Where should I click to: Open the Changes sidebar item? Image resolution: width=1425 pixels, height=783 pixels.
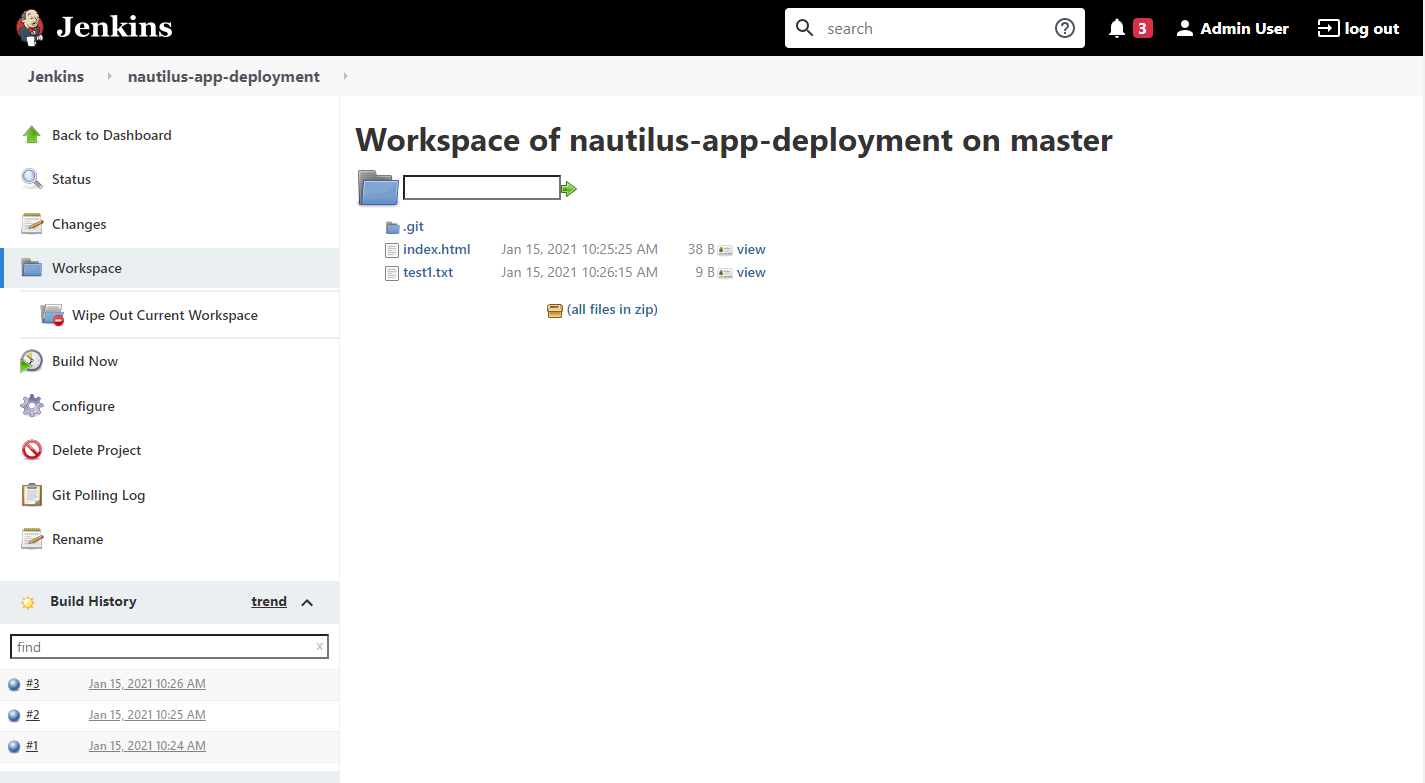79,224
